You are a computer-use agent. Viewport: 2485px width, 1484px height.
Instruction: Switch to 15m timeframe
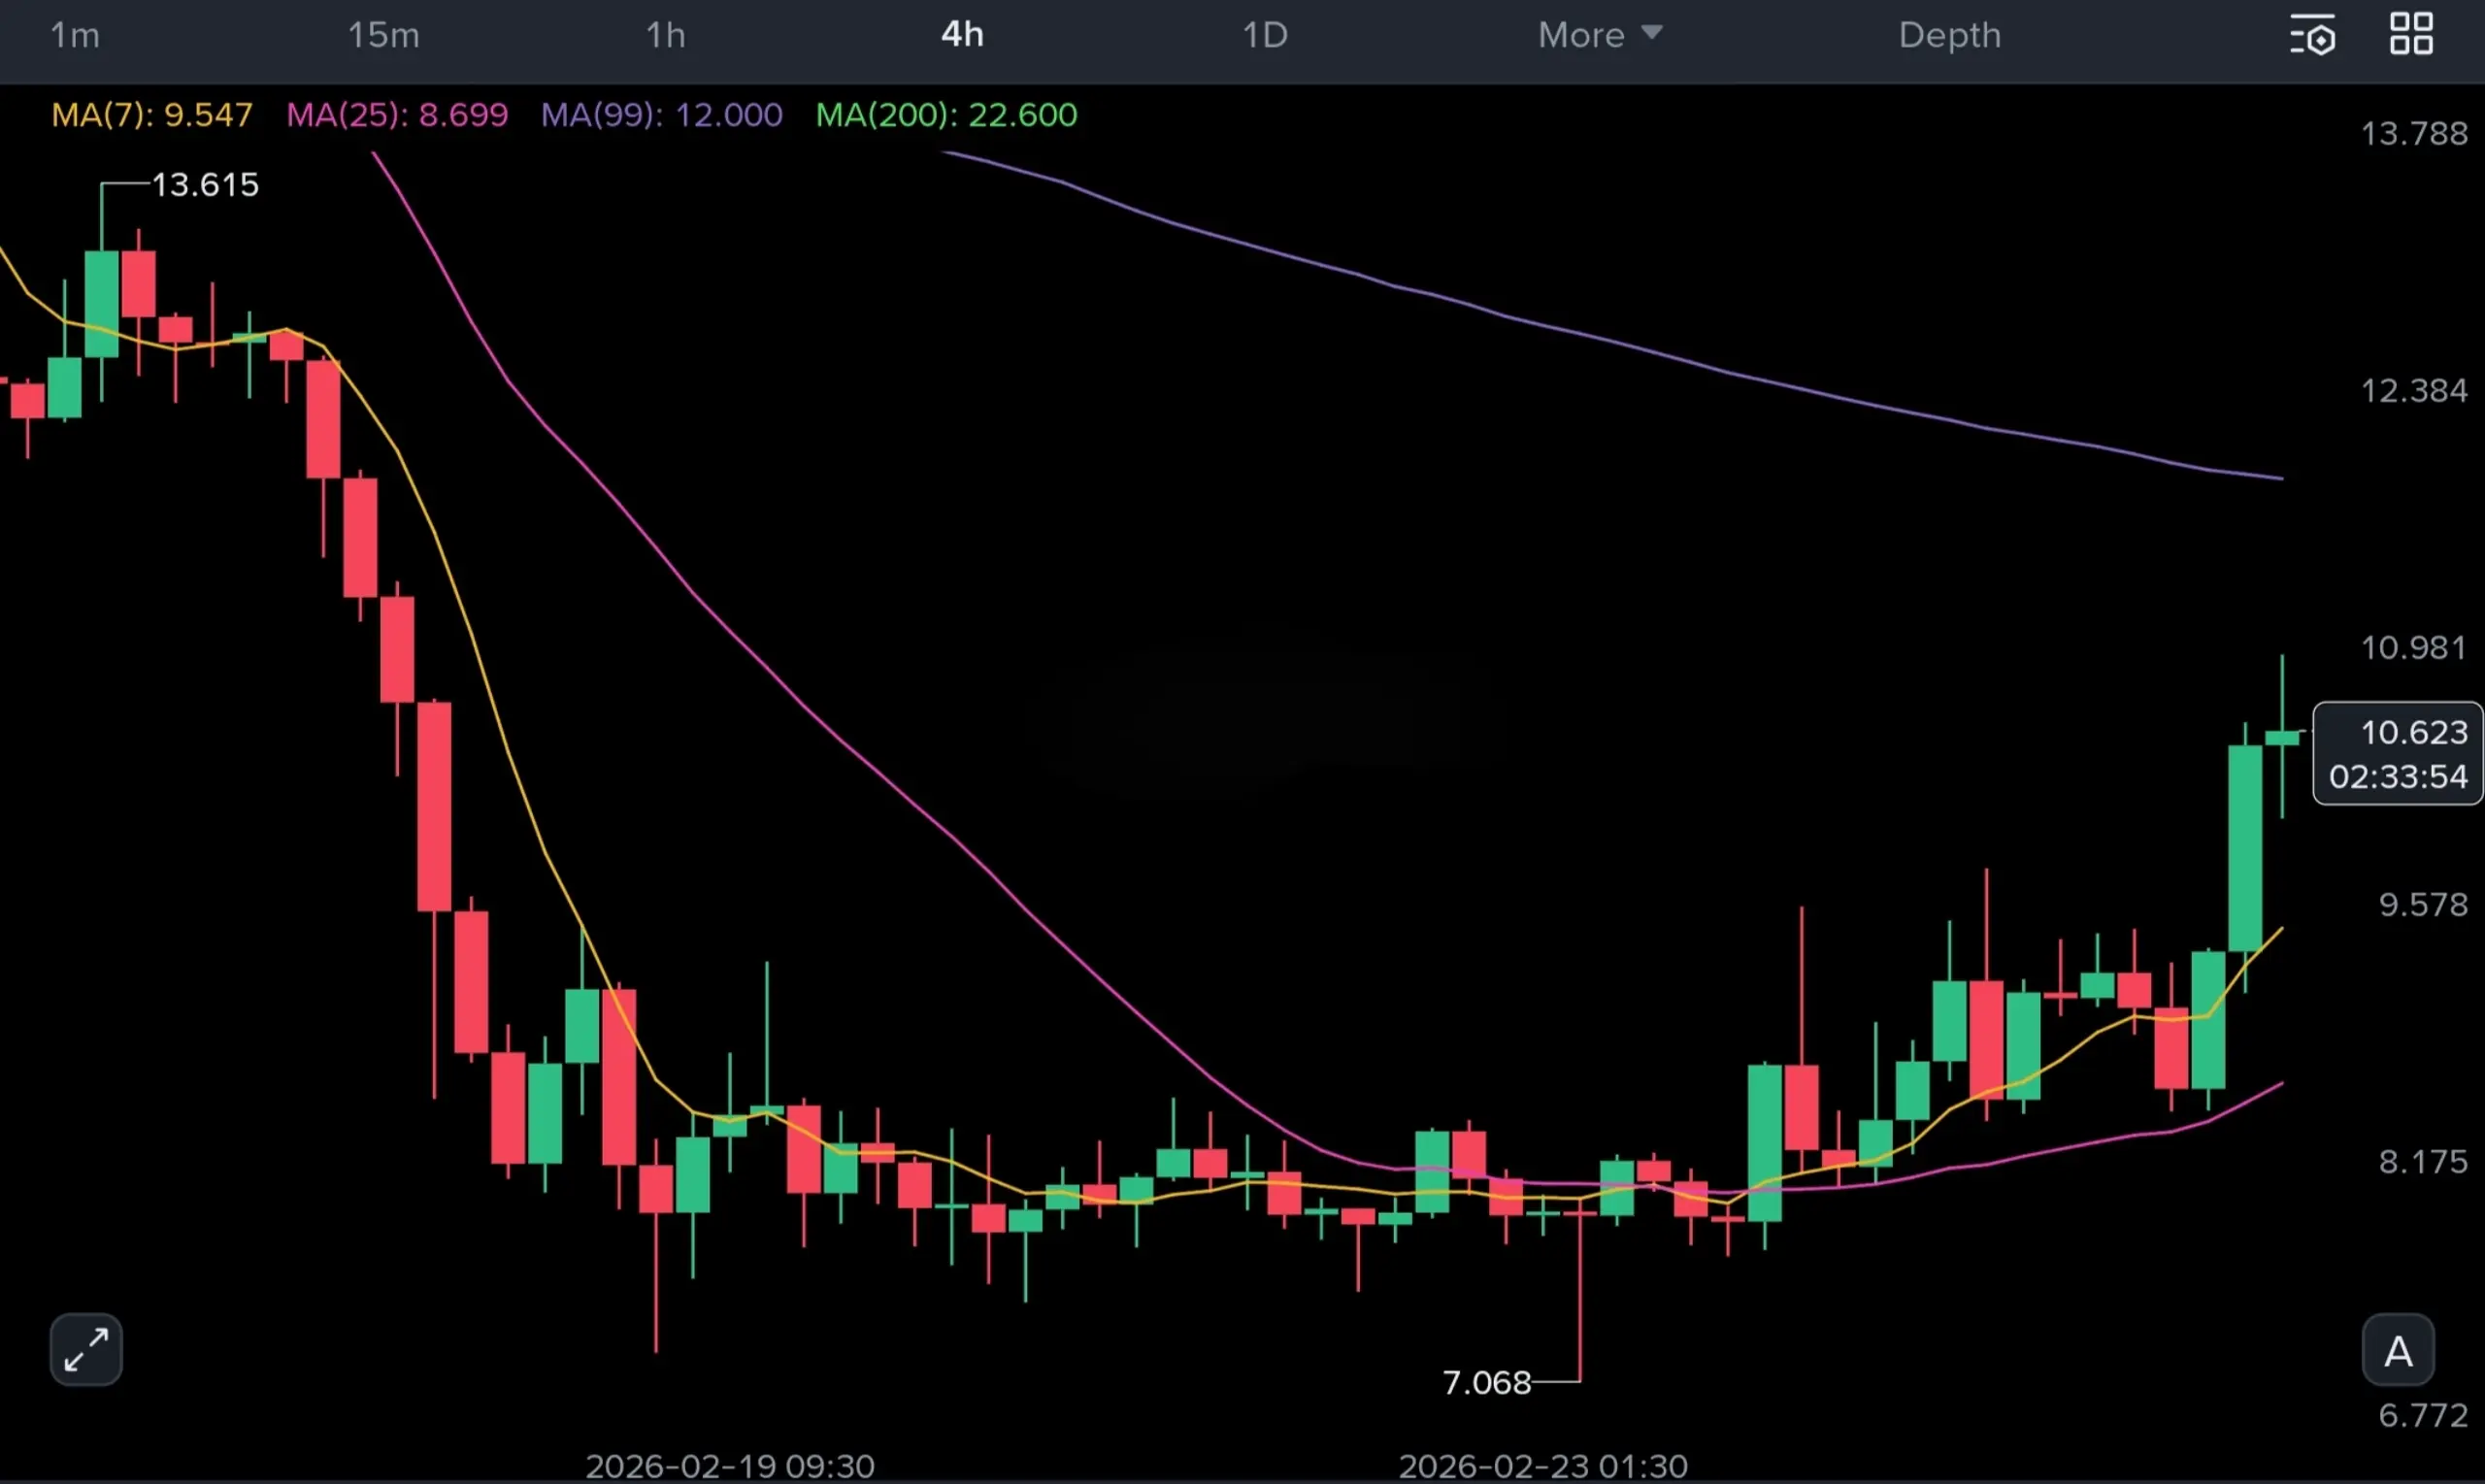pyautogui.click(x=383, y=35)
